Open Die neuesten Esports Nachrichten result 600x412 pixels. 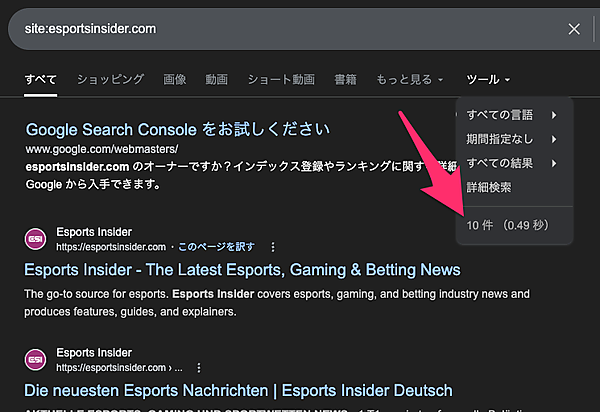click(x=238, y=391)
